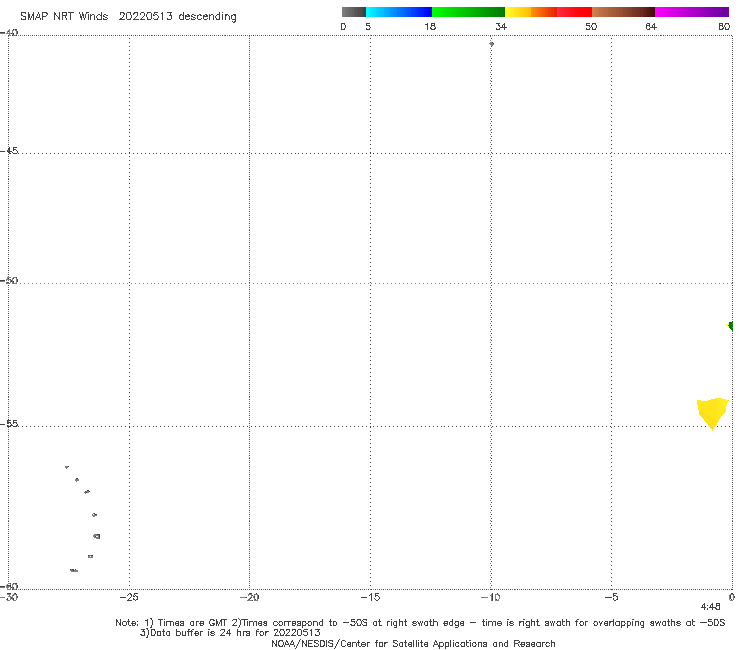Click the magenta-purple segment of color bar

click(x=692, y=12)
